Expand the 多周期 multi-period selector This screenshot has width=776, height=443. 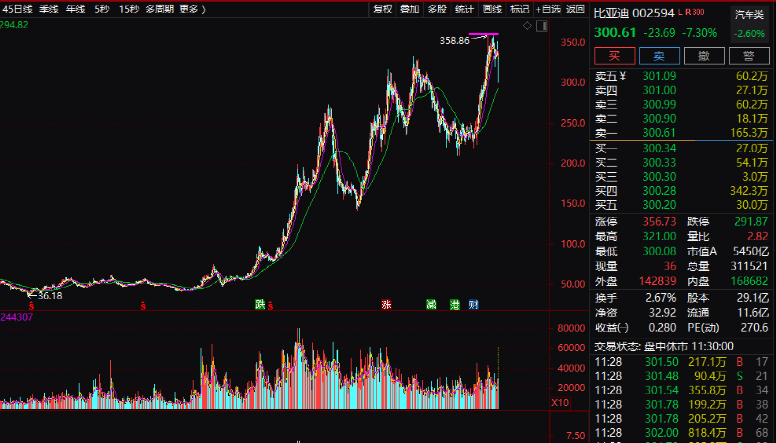pos(159,9)
